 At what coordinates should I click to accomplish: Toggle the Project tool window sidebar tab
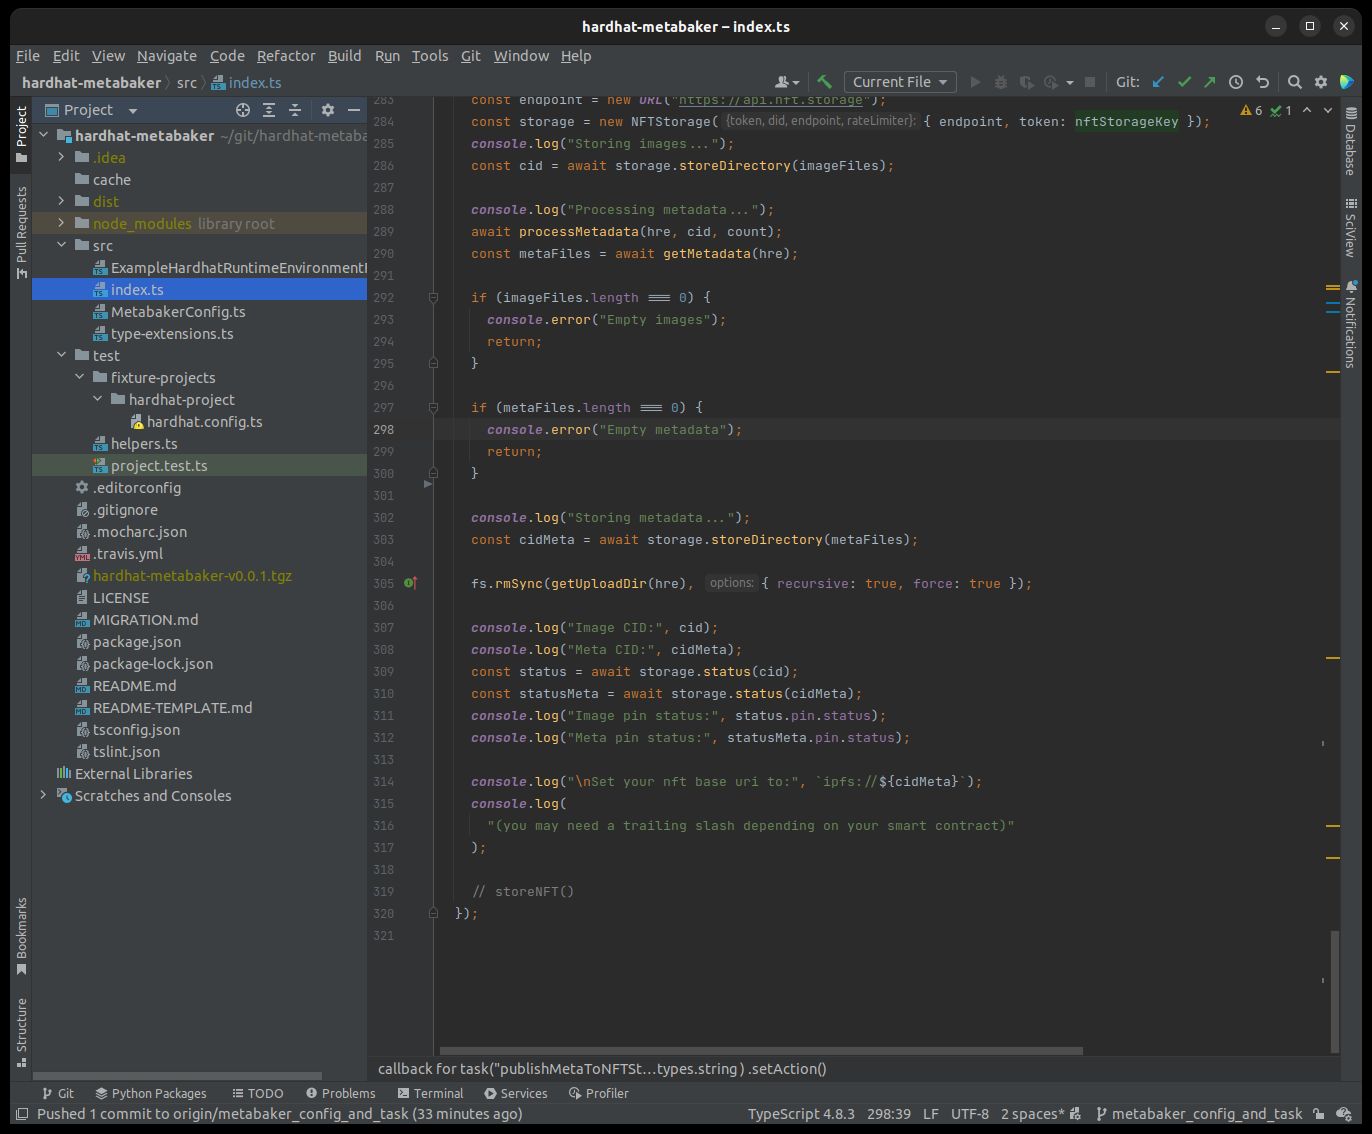point(21,134)
